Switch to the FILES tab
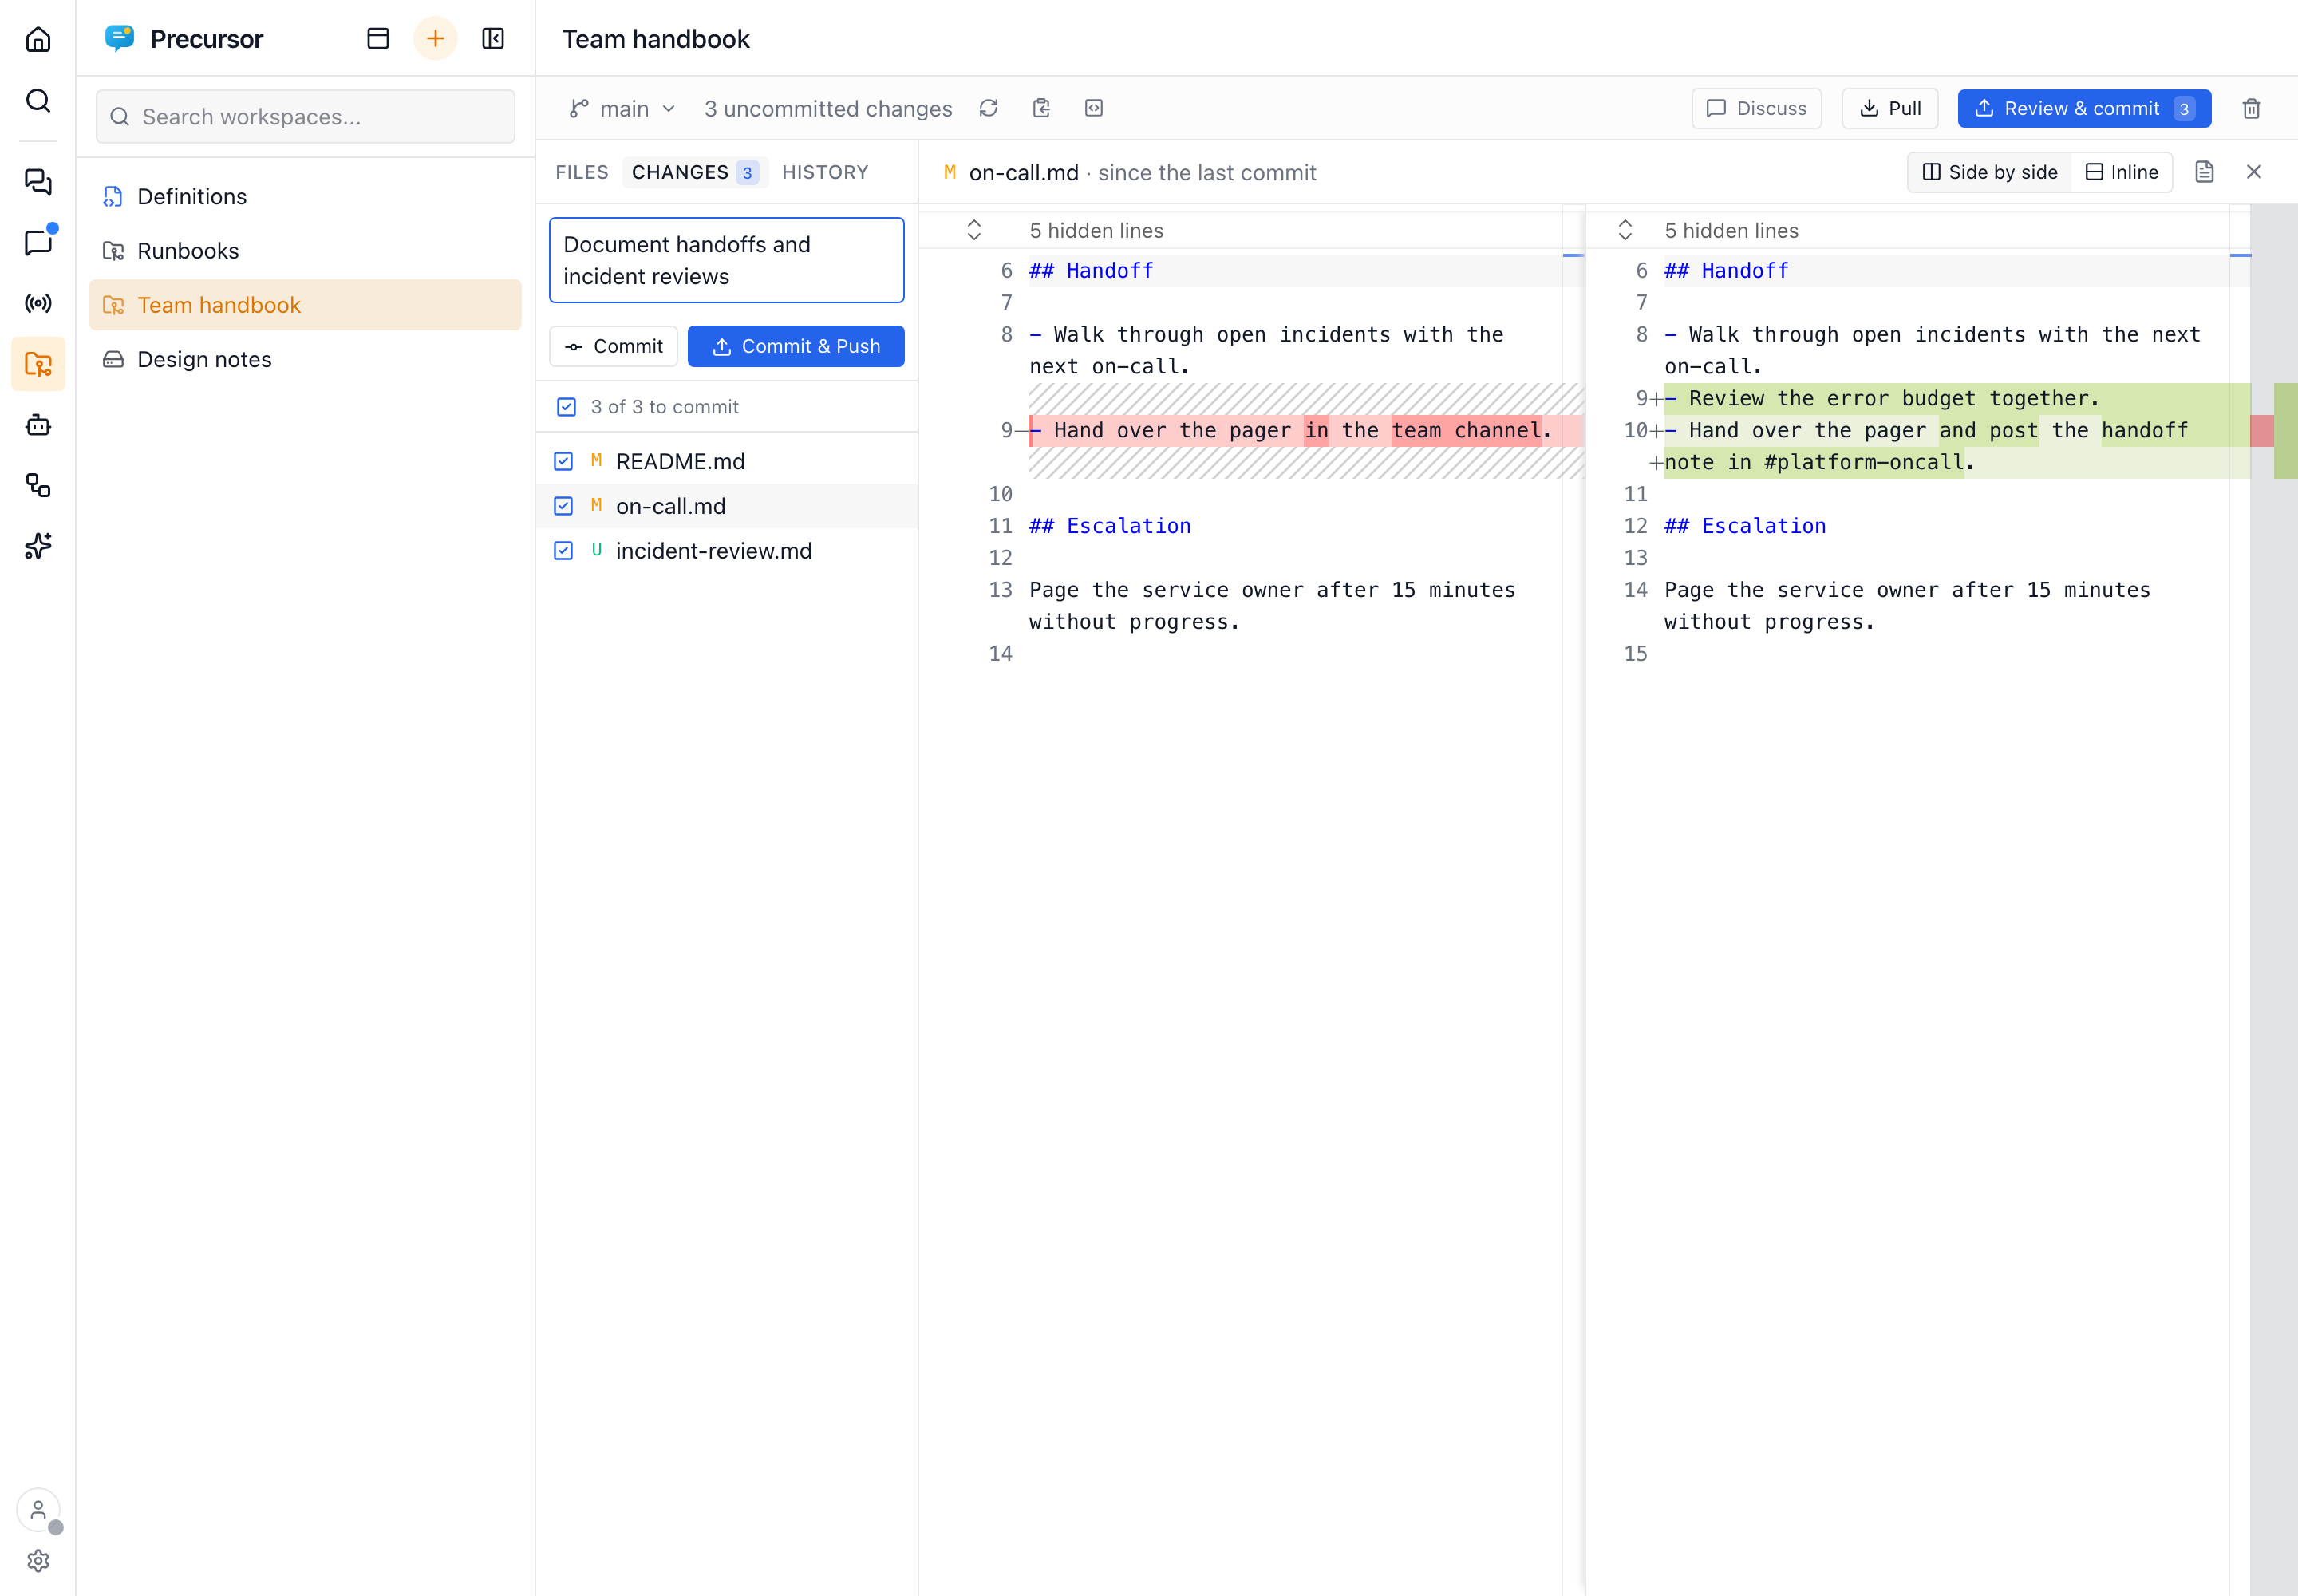 pos(582,172)
